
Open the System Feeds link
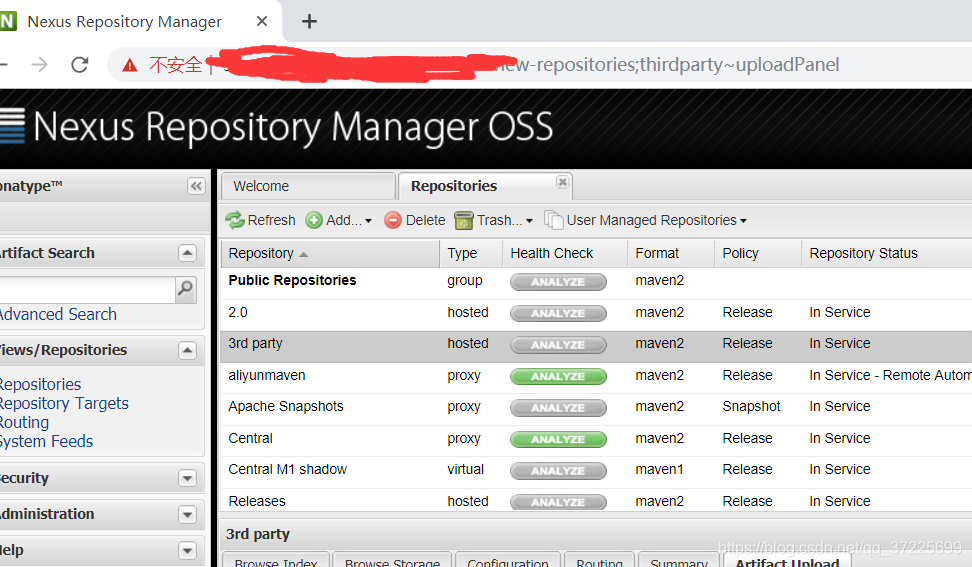point(46,441)
